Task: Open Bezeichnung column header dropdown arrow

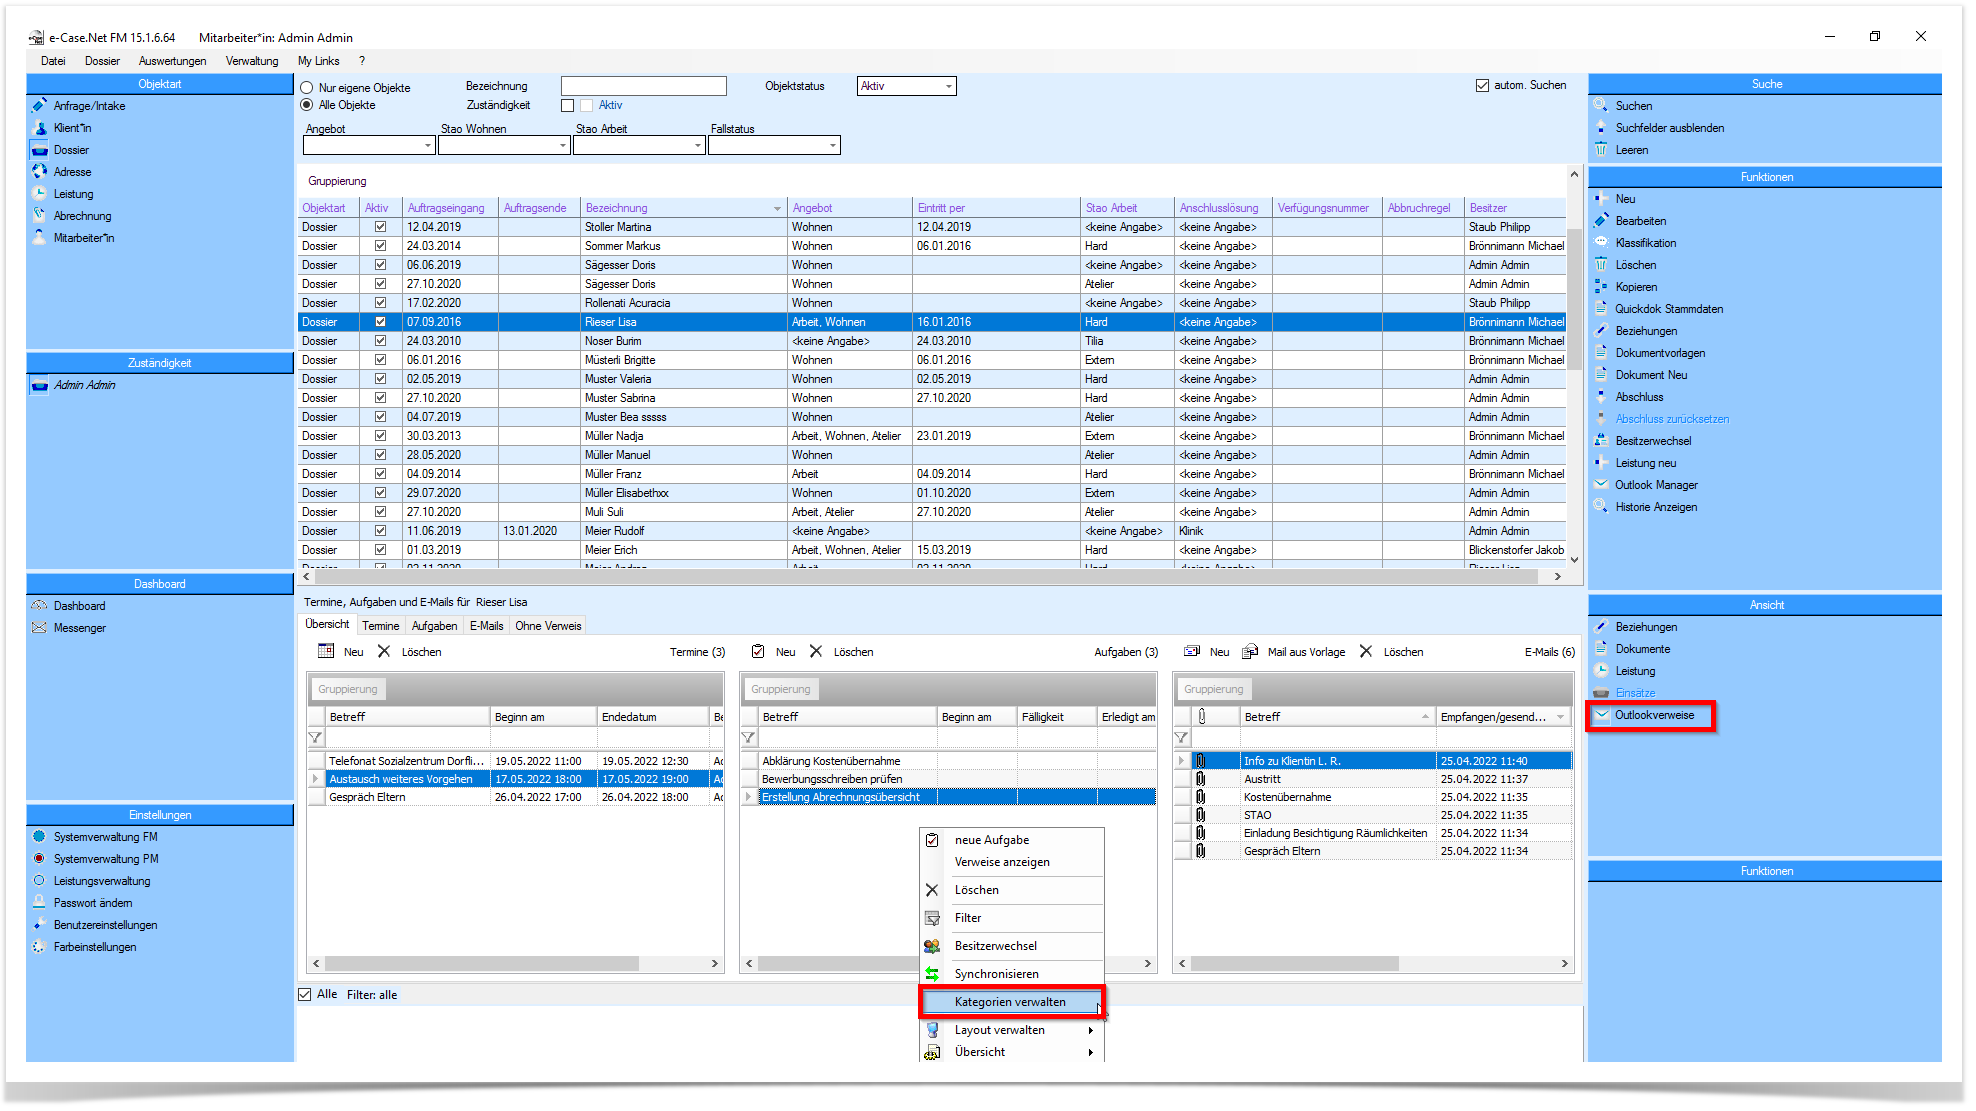Action: point(777,208)
